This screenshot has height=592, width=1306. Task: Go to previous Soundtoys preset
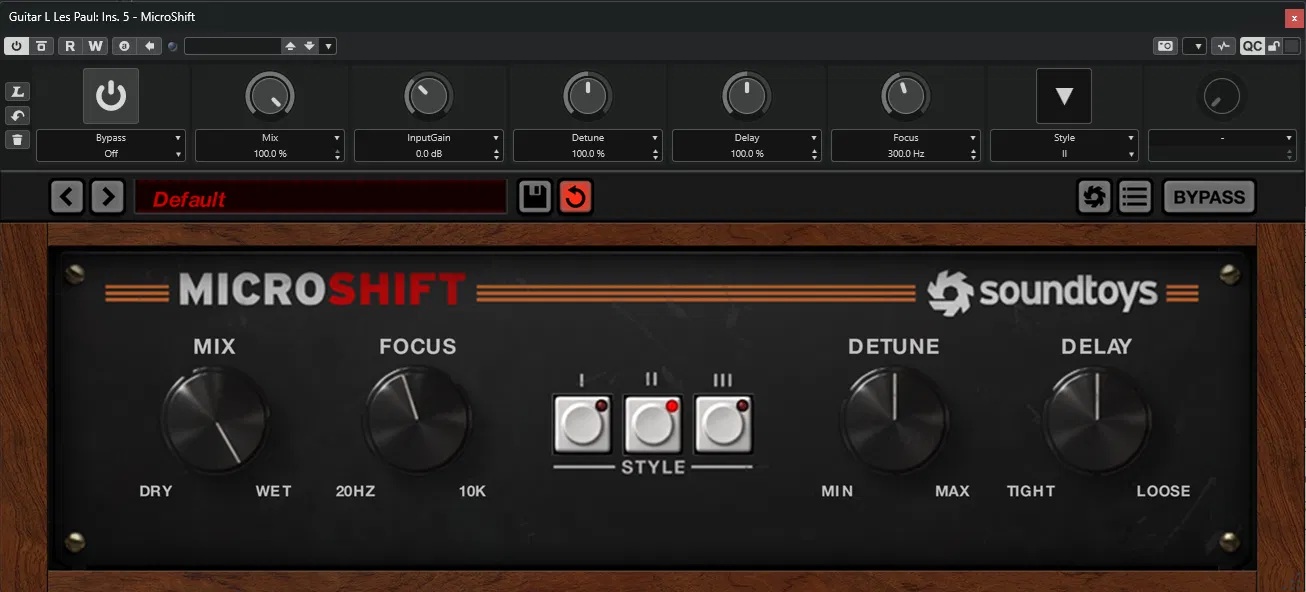pyautogui.click(x=67, y=197)
